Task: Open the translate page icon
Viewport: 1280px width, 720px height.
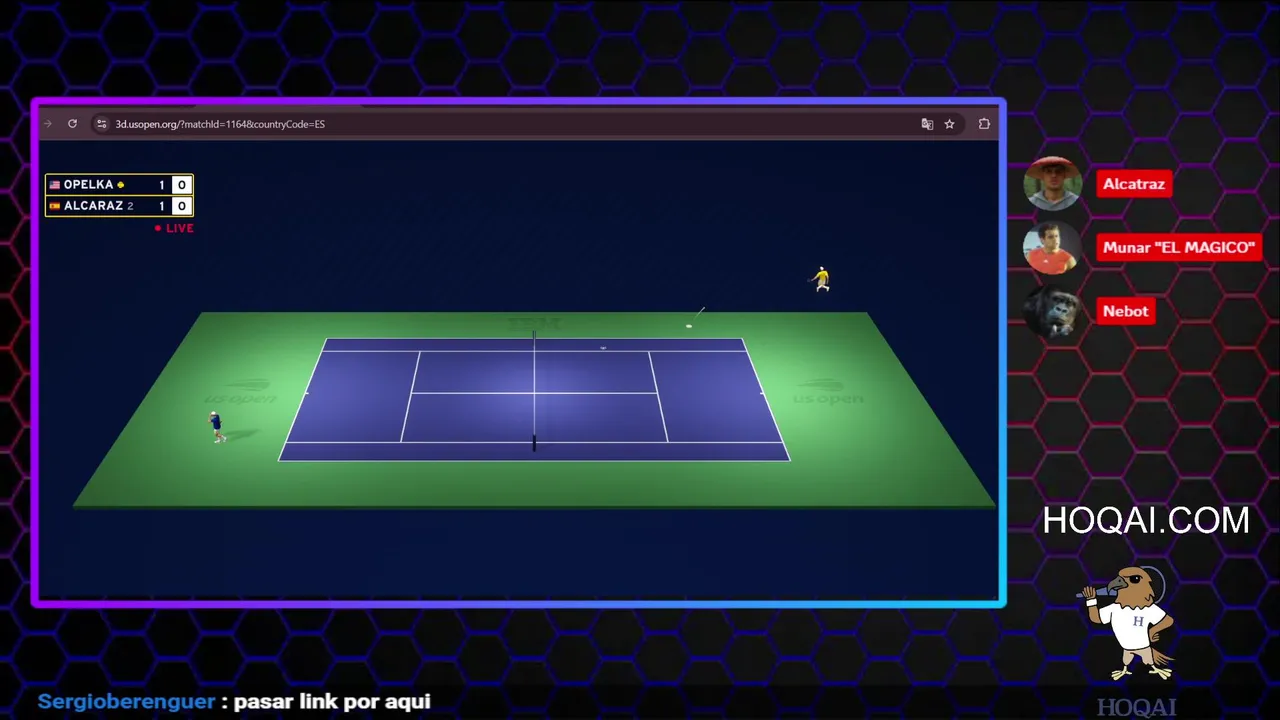Action: pos(927,124)
